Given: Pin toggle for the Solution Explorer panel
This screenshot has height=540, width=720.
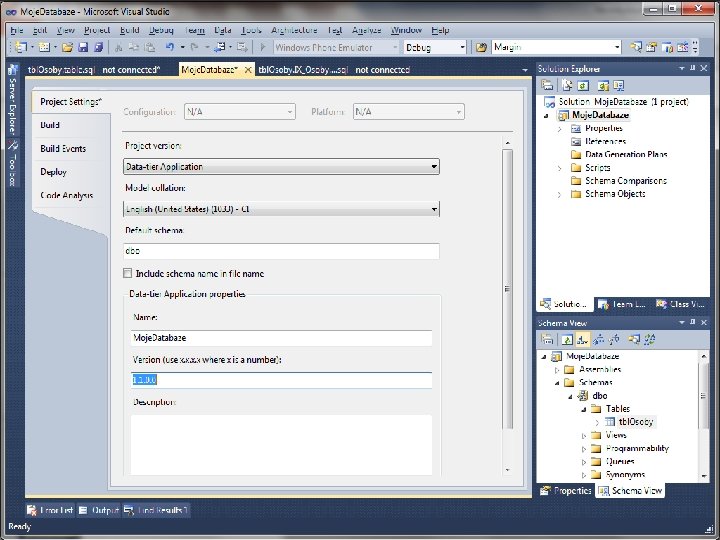Looking at the screenshot, I should pos(693,68).
